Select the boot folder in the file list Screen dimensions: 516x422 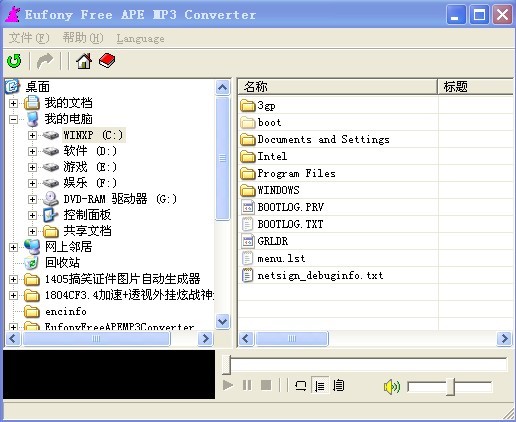point(269,123)
